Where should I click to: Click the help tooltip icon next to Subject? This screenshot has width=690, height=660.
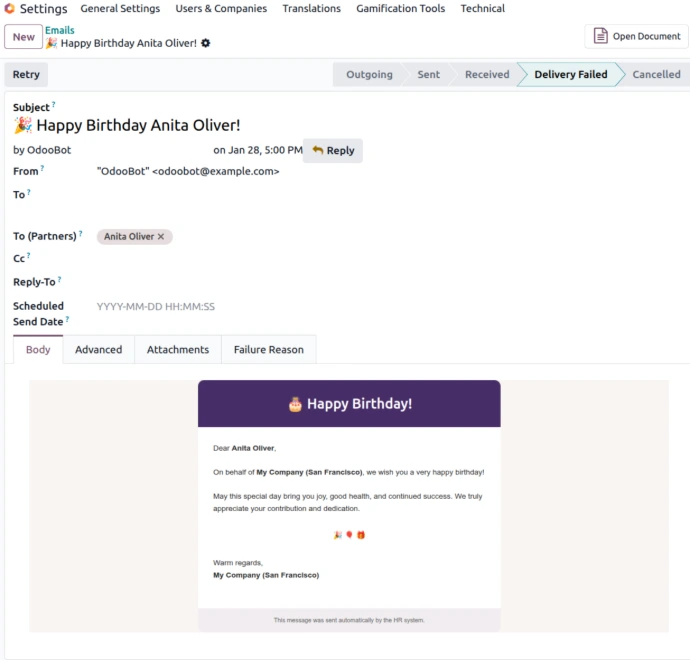[x=54, y=104]
